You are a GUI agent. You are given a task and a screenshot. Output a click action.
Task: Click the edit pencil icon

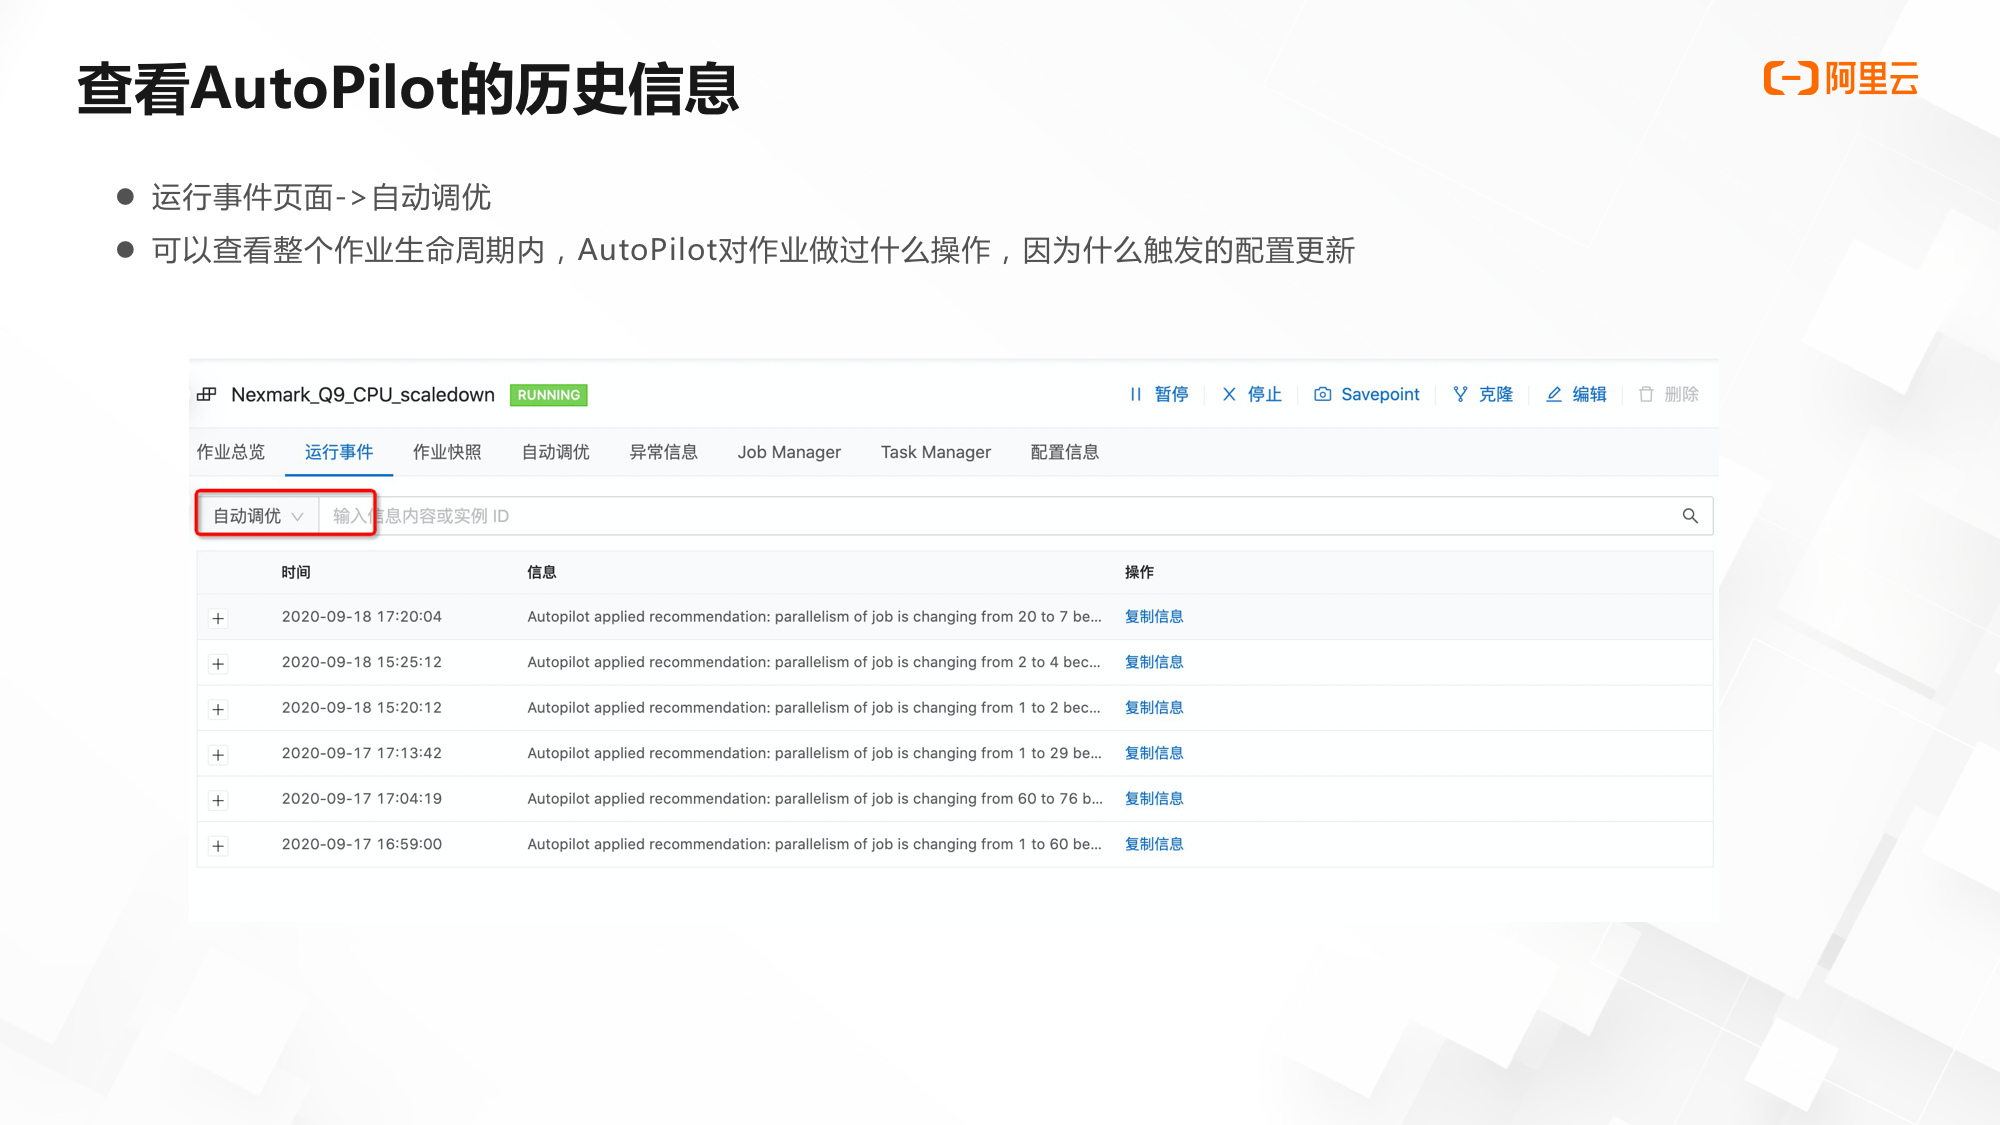[1554, 394]
